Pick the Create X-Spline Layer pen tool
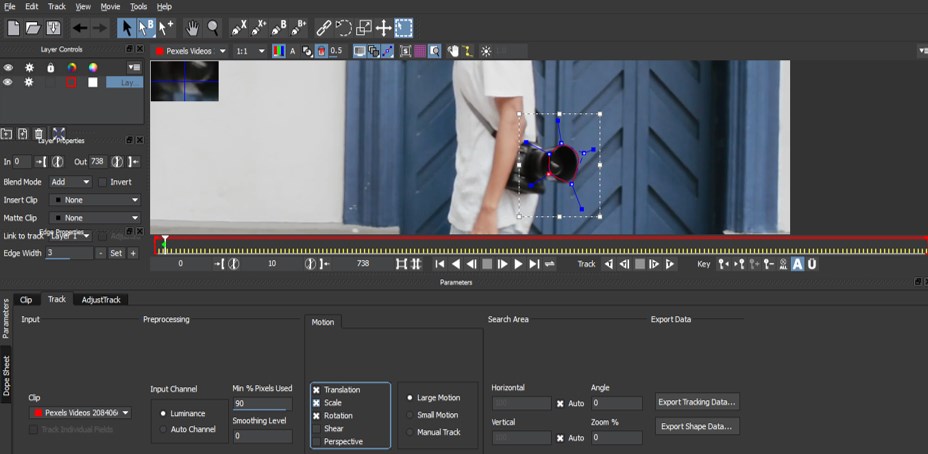The height and width of the screenshot is (454, 928). [239, 28]
